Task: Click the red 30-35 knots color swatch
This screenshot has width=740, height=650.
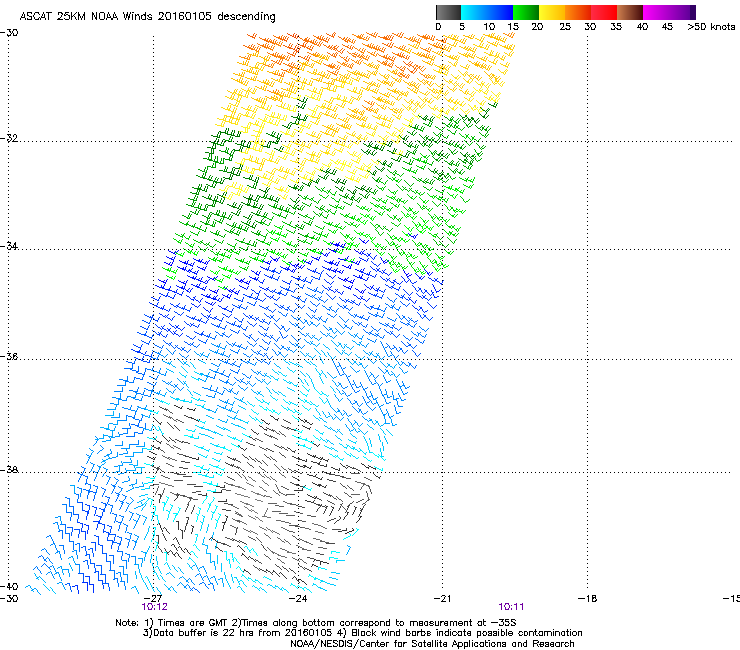Action: click(604, 12)
